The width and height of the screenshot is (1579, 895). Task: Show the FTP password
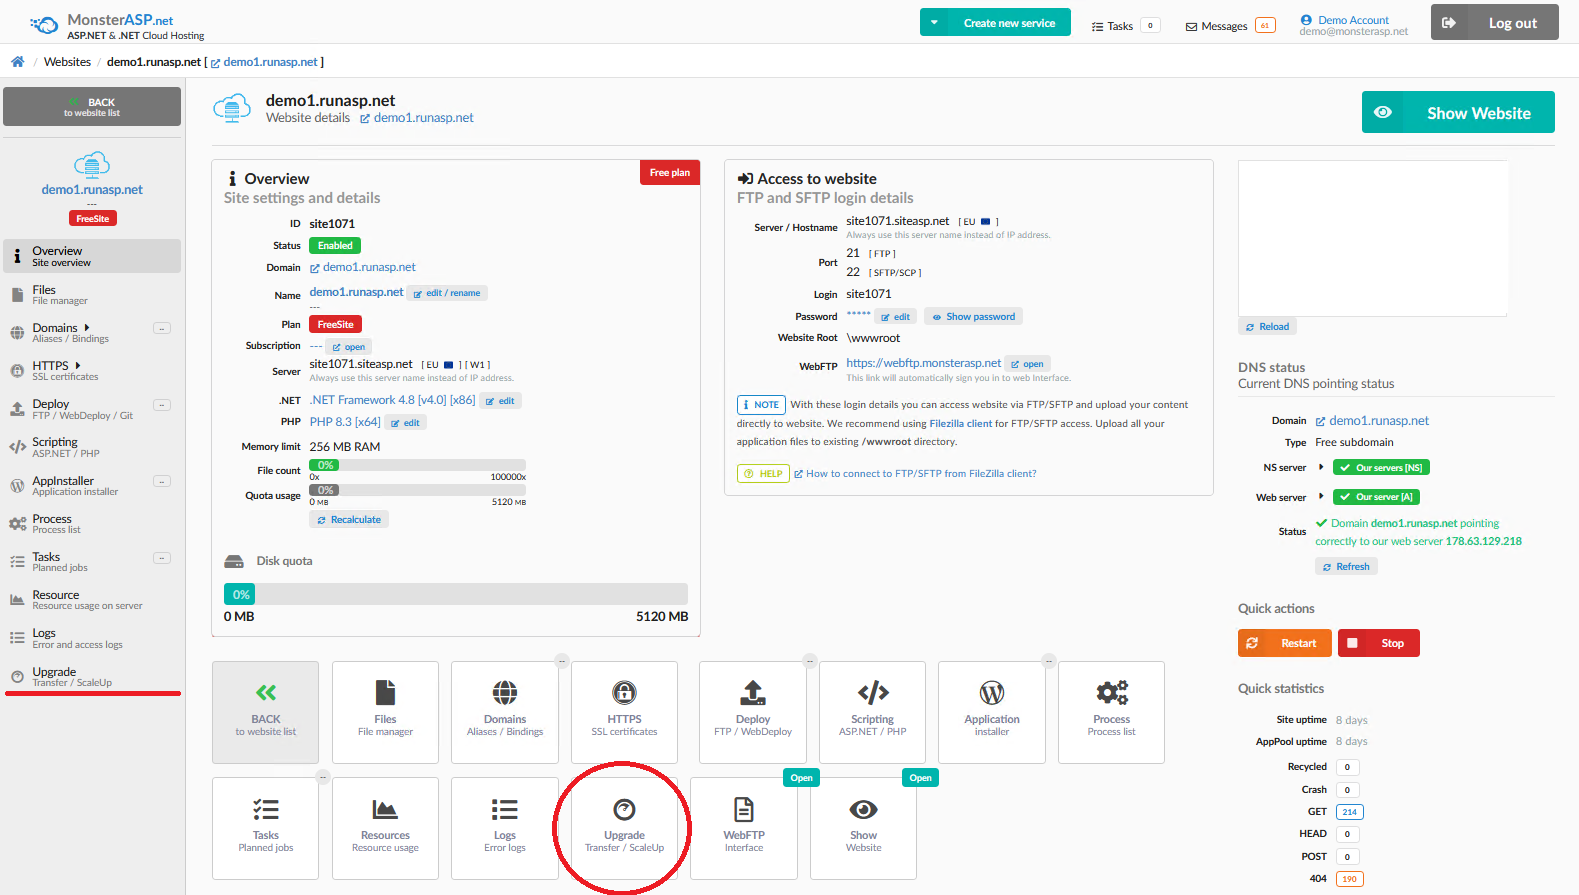(973, 317)
